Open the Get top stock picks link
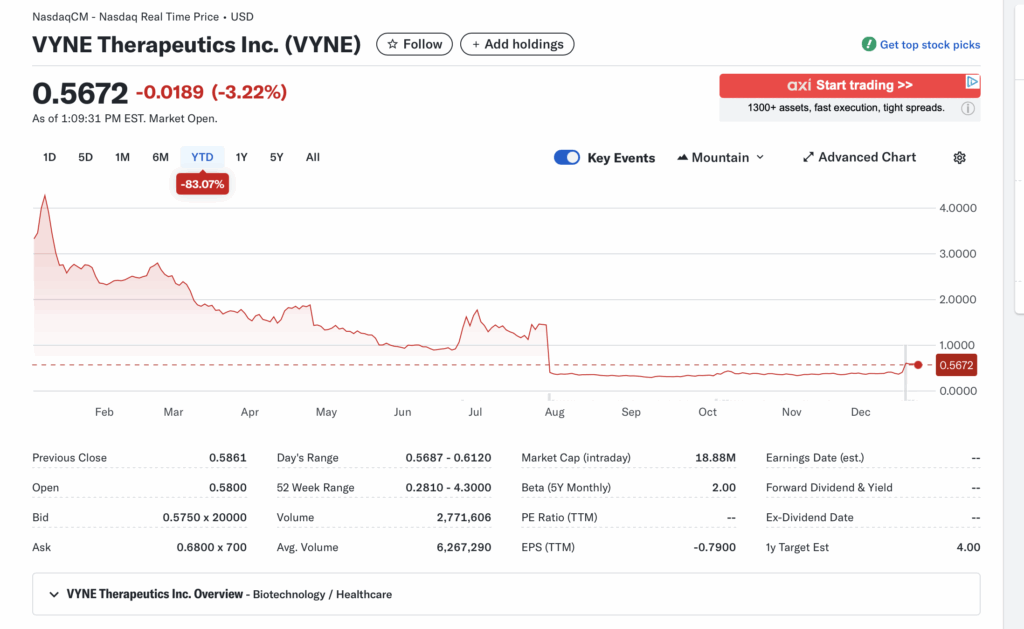This screenshot has height=629, width=1024. (928, 44)
